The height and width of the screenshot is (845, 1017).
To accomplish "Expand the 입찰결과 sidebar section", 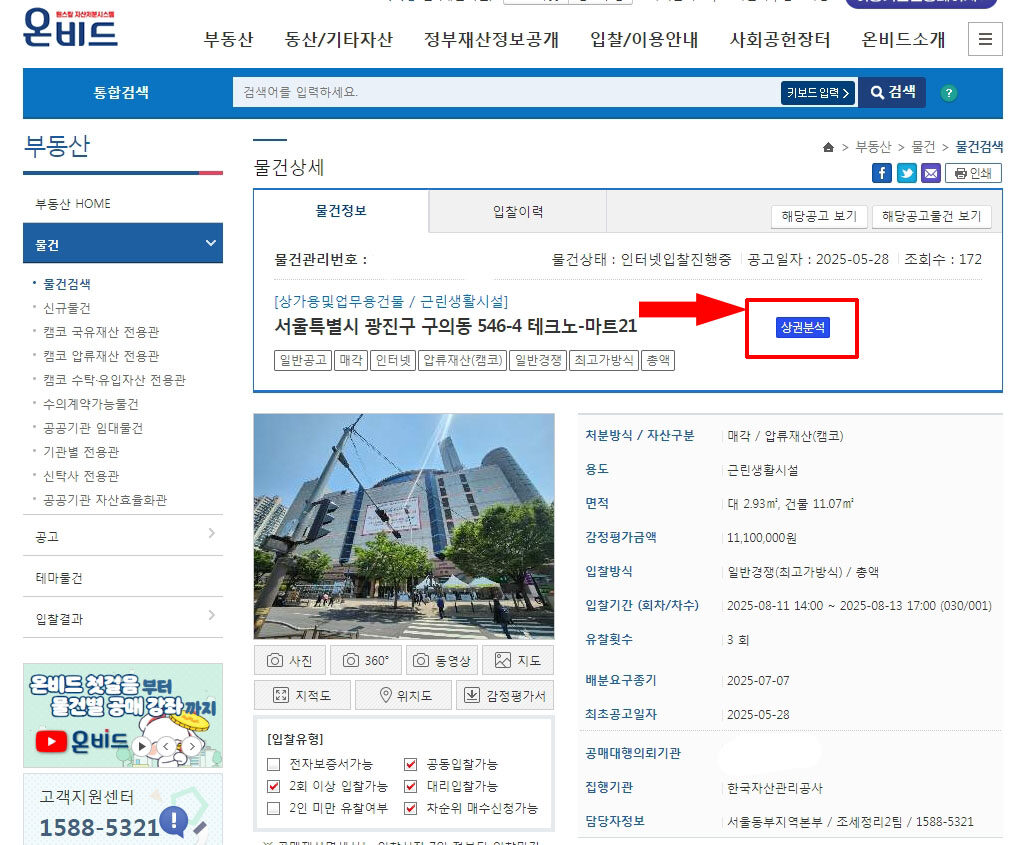I will click(x=123, y=619).
